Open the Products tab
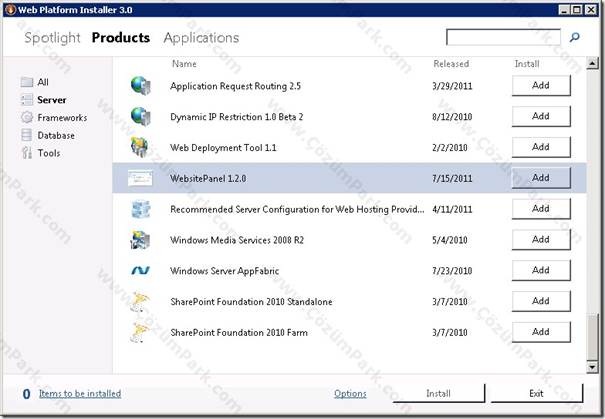This screenshot has width=605, height=419. 121,37
